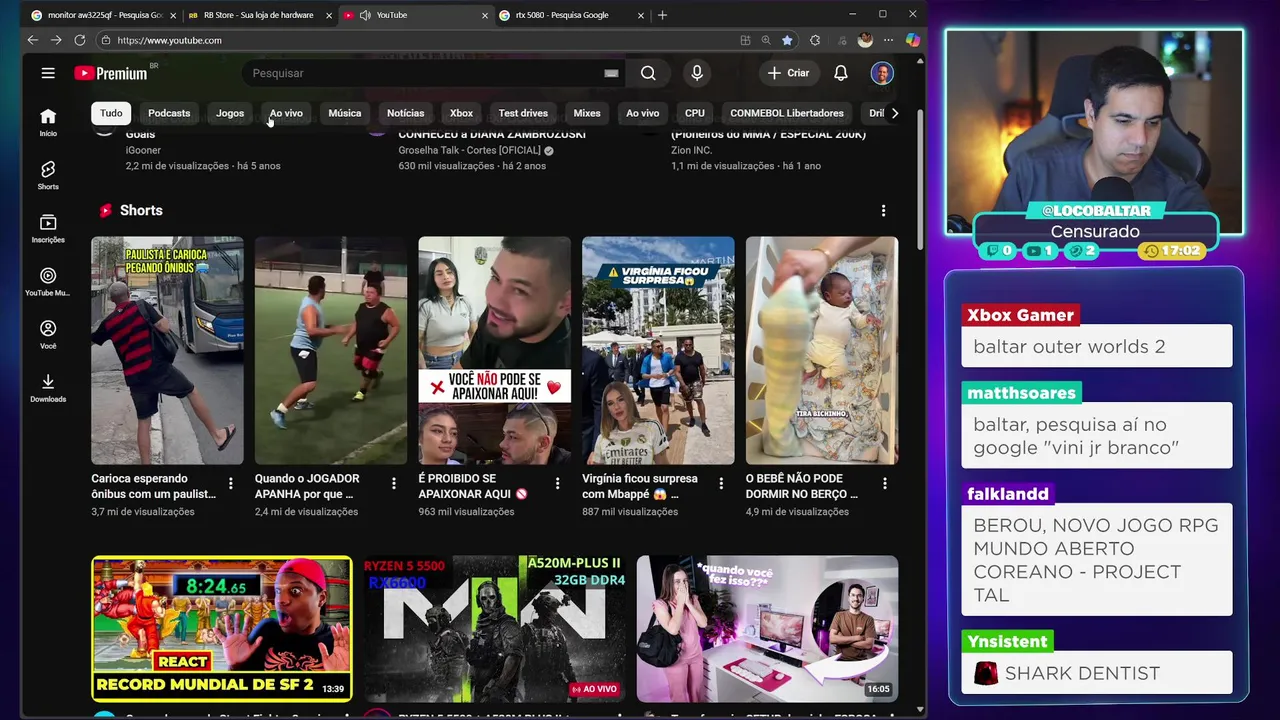Open RECORD MUNDIAL DE SF 2 video

[221, 629]
